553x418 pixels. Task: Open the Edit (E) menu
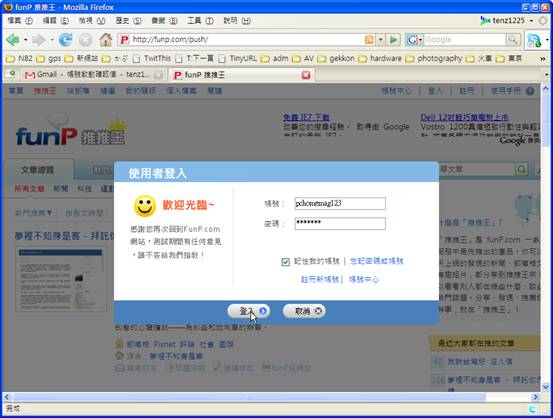[x=56, y=21]
